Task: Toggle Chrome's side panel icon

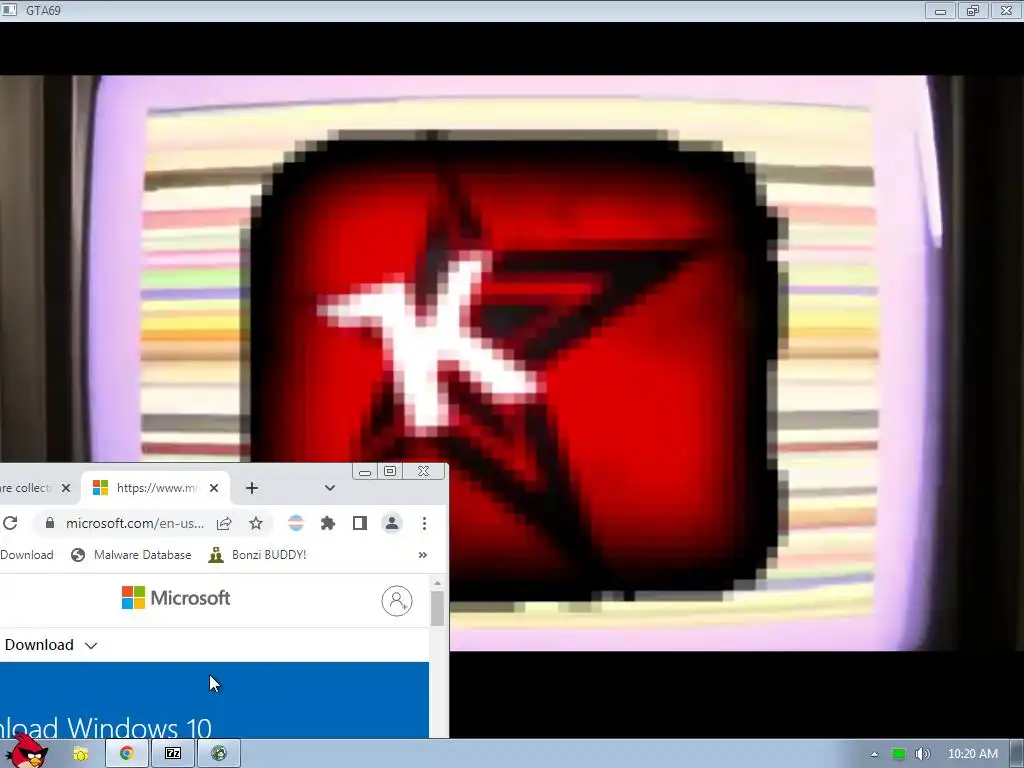Action: pyautogui.click(x=360, y=523)
